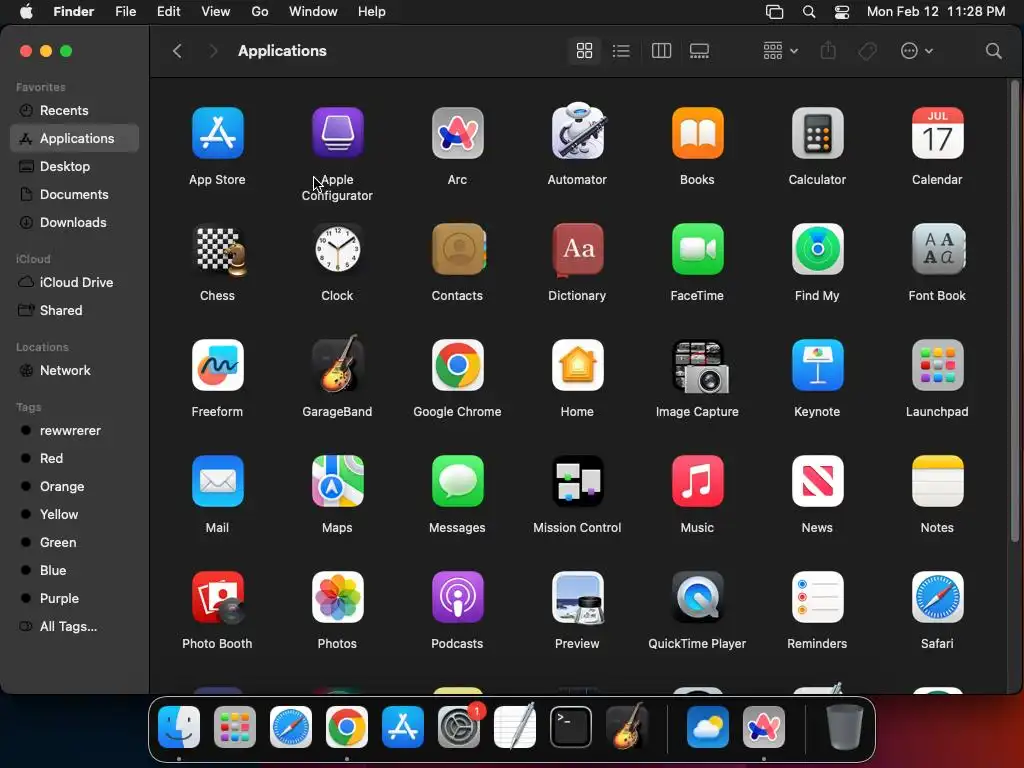Viewport: 1024px width, 768px height.
Task: Open the Music app icon
Action: pos(697,481)
